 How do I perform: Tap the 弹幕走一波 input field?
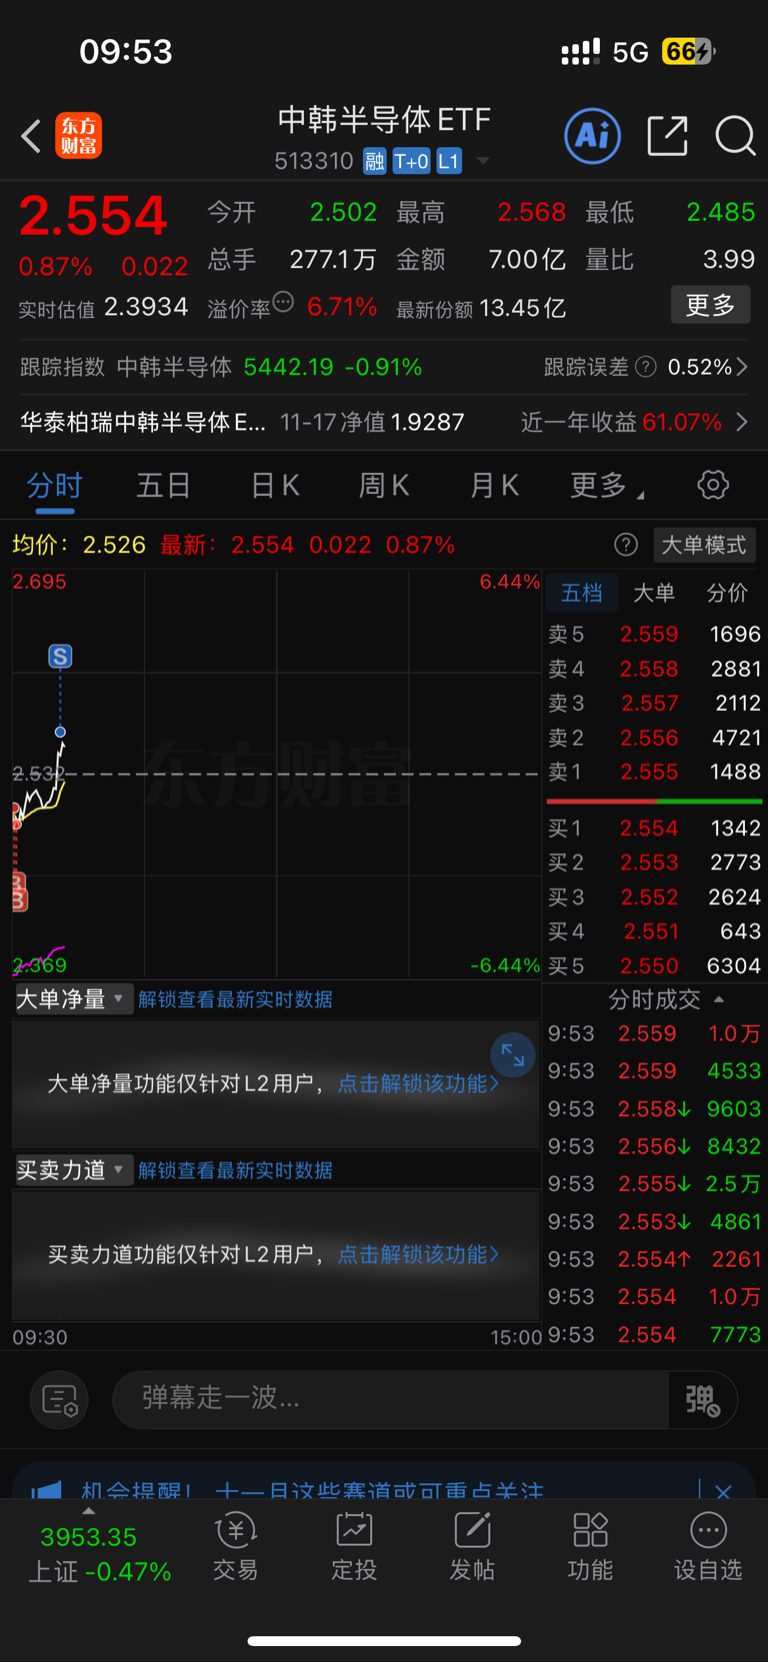click(390, 1398)
